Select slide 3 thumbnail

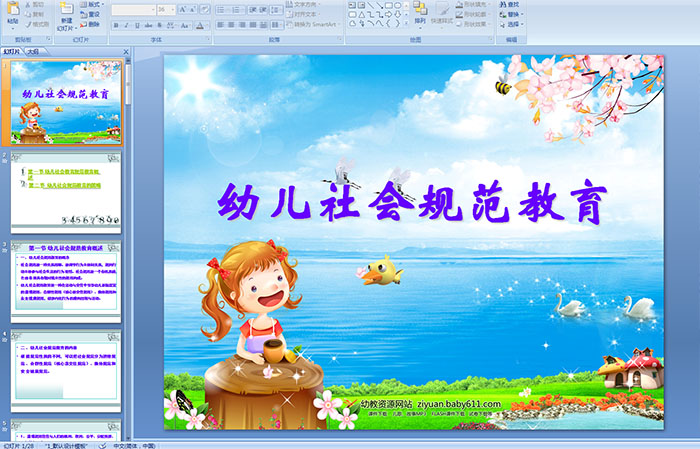[66, 282]
